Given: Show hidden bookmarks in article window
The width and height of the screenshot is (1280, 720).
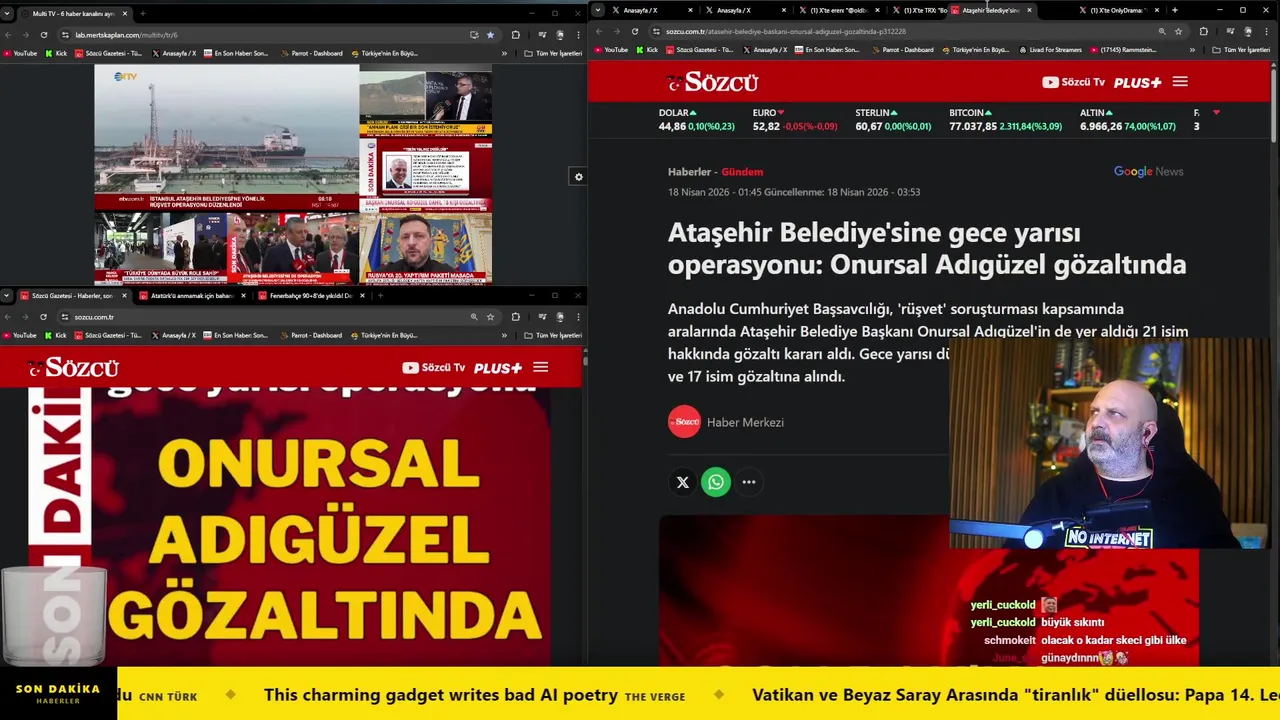Looking at the screenshot, I should pyautogui.click(x=1192, y=49).
